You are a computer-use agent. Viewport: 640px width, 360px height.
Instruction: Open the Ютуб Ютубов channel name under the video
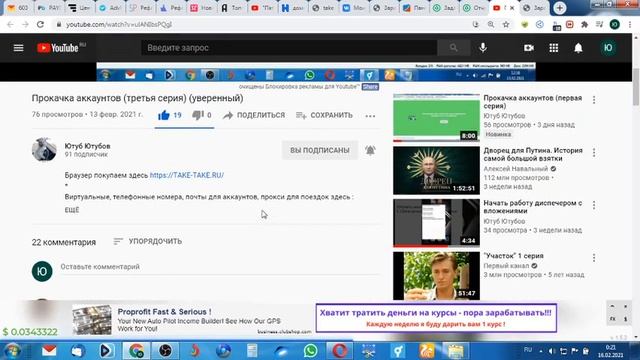coord(87,146)
